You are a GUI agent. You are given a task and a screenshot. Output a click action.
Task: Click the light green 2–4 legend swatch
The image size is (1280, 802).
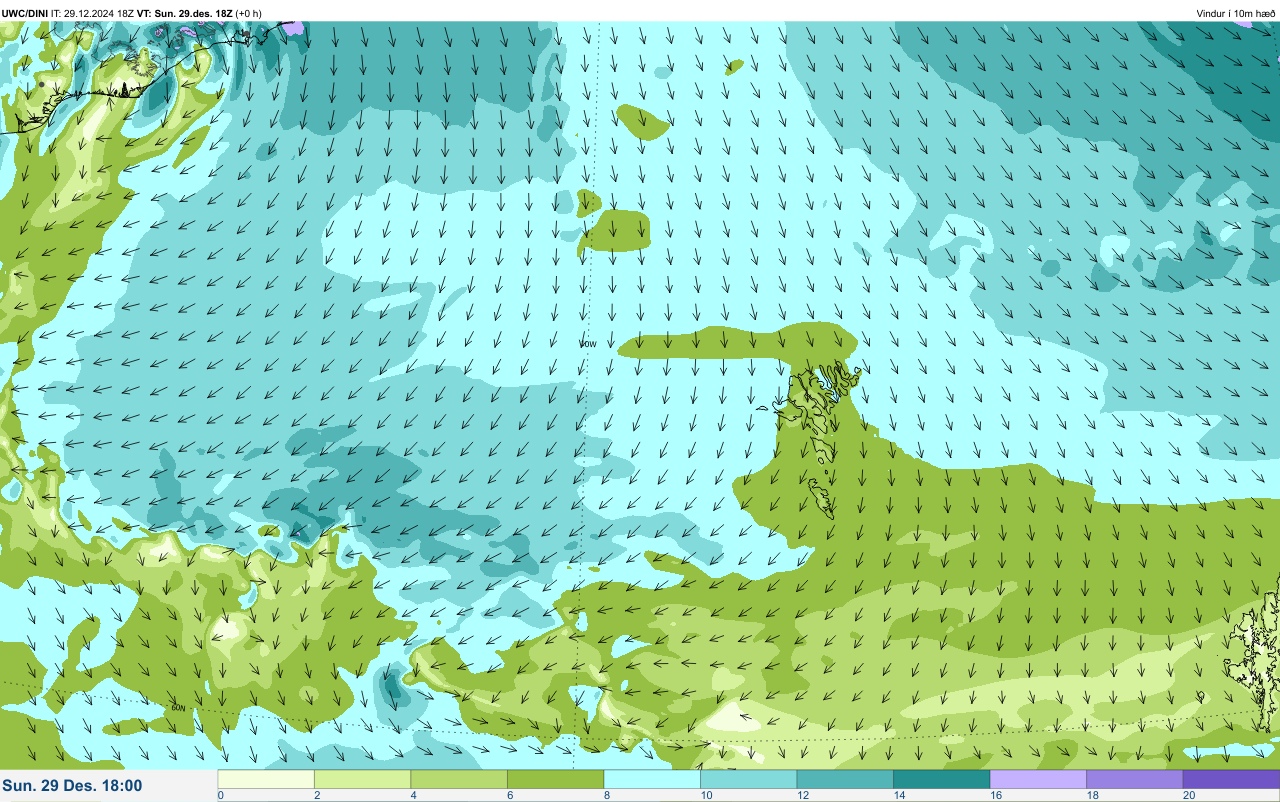362,779
